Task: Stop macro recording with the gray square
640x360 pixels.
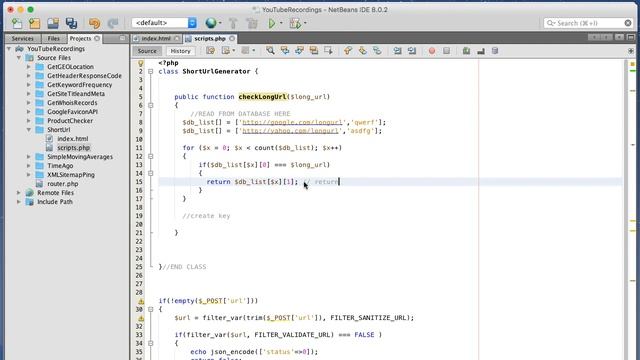Action: (x=447, y=51)
